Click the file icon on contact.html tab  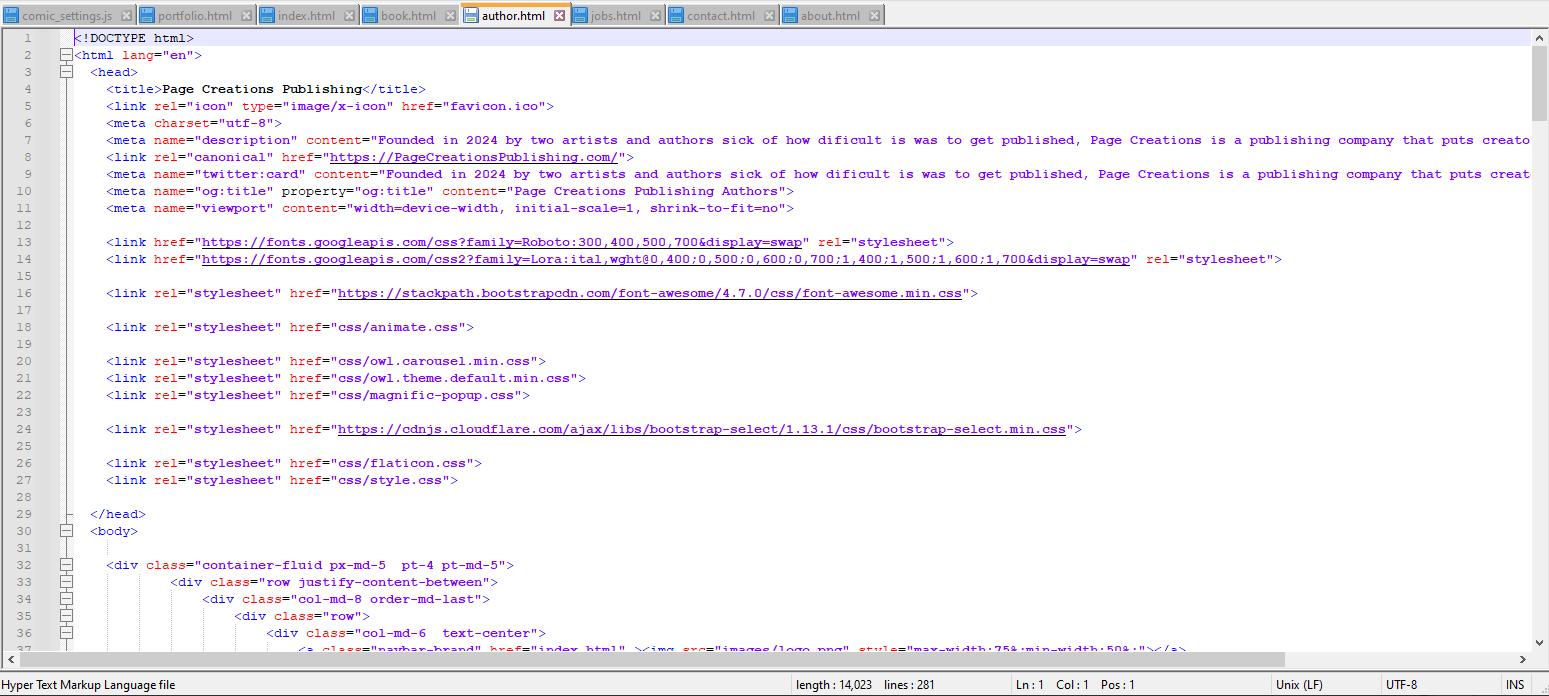pos(675,16)
